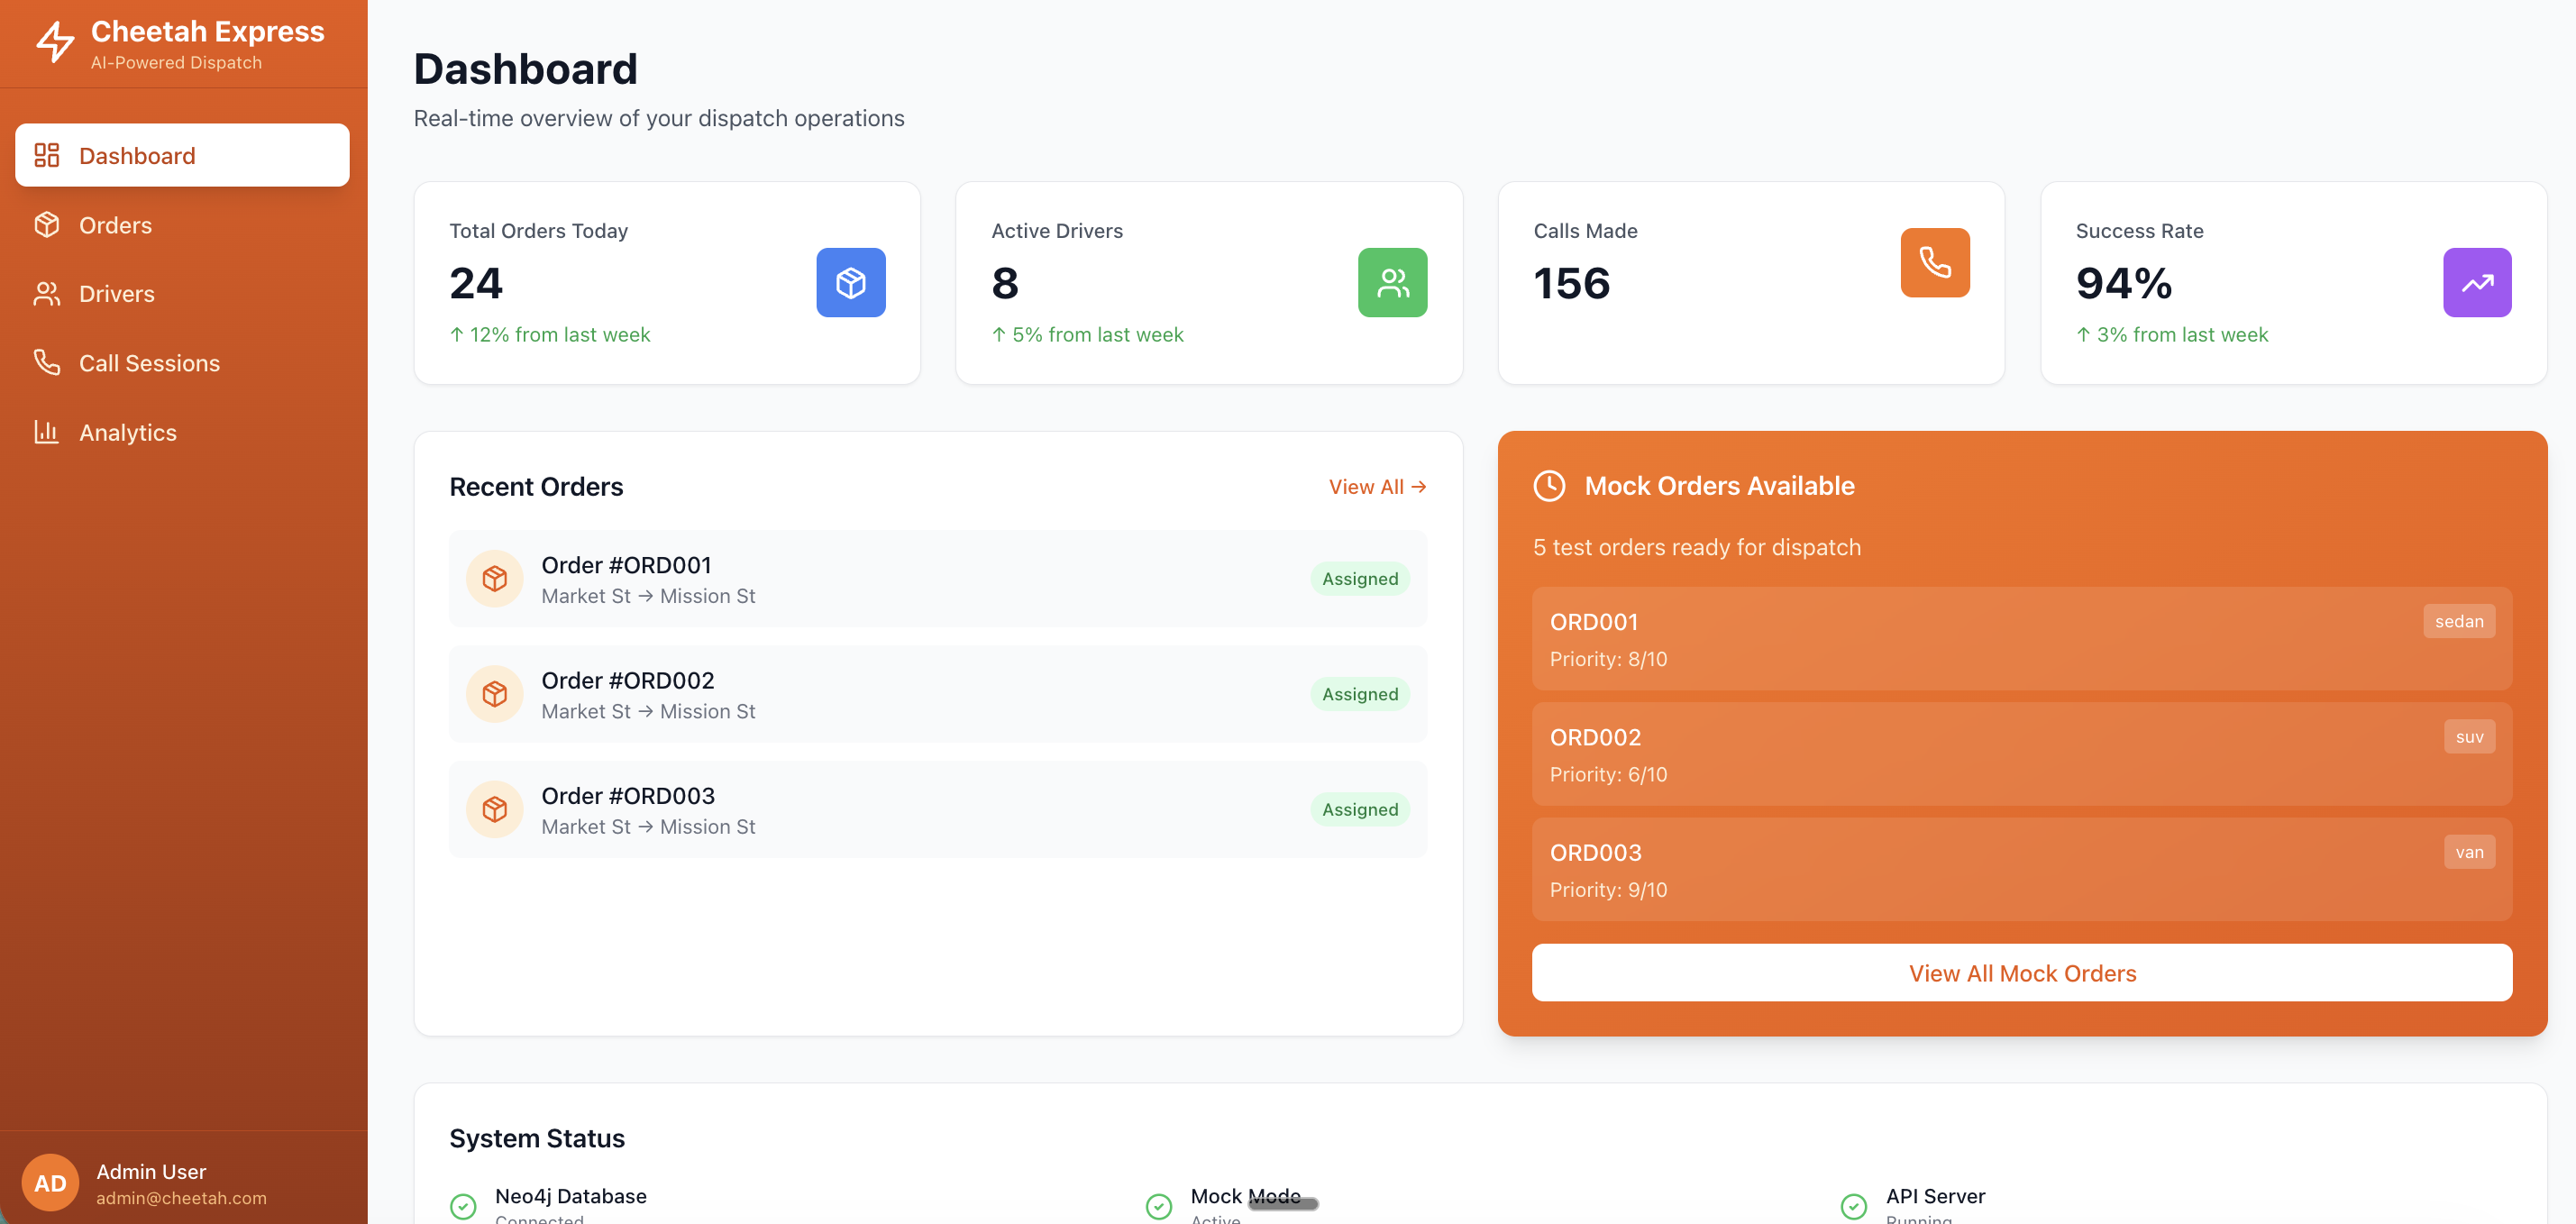Open Call Sessions from the sidebar
This screenshot has height=1224, width=2576.
pyautogui.click(x=149, y=363)
